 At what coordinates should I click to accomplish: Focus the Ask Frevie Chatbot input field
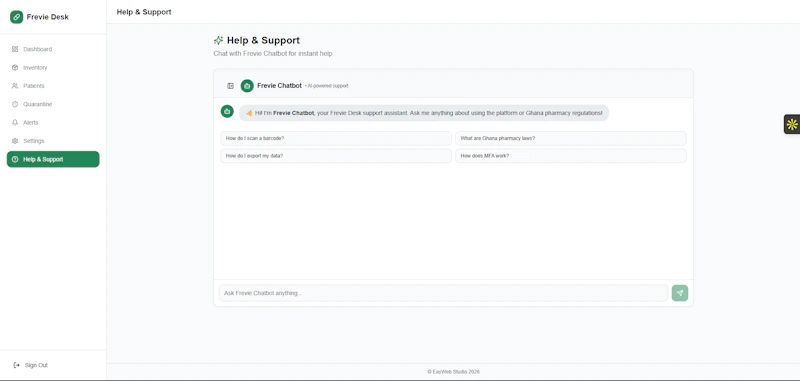[x=443, y=293]
